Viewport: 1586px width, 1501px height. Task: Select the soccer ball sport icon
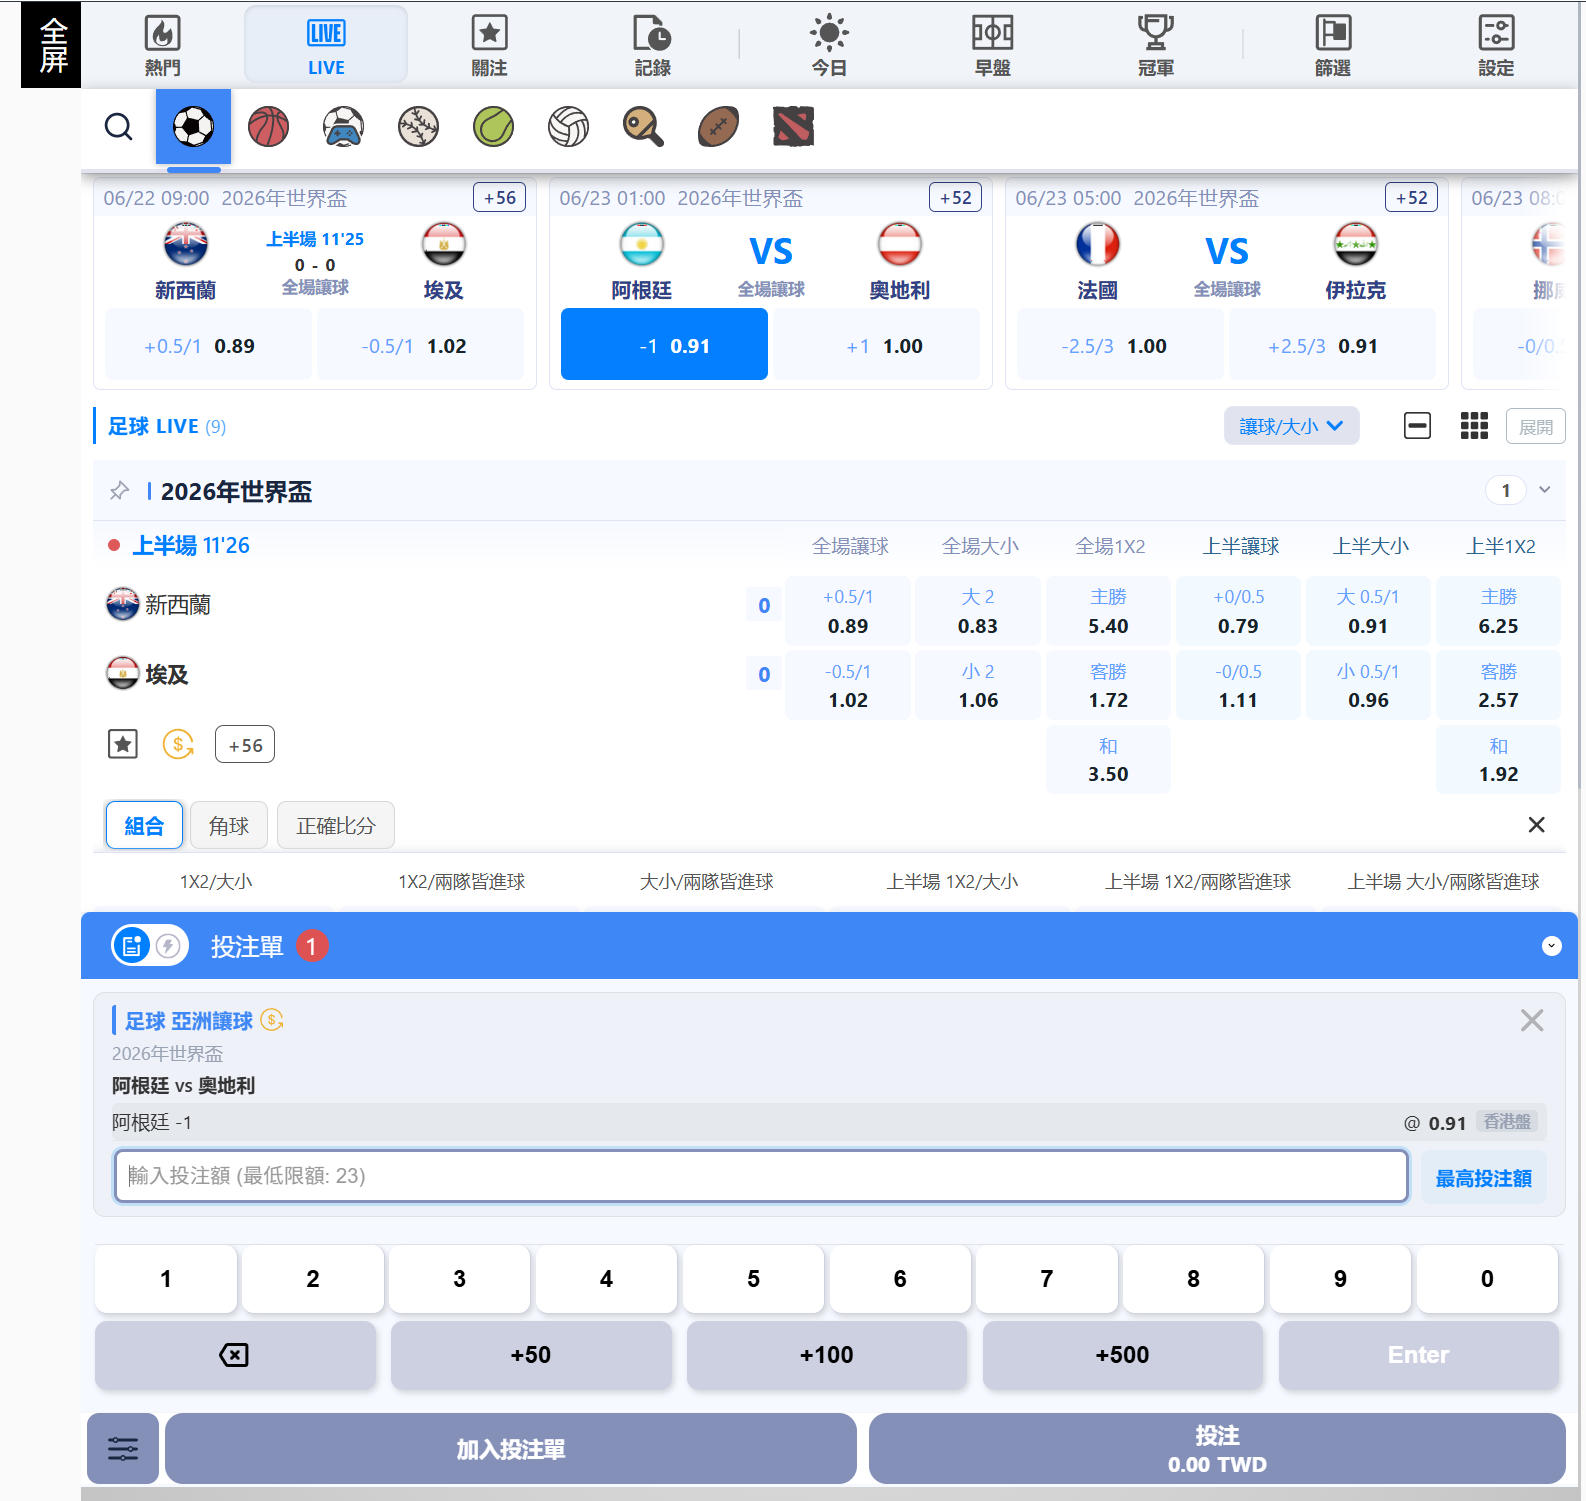pyautogui.click(x=193, y=127)
